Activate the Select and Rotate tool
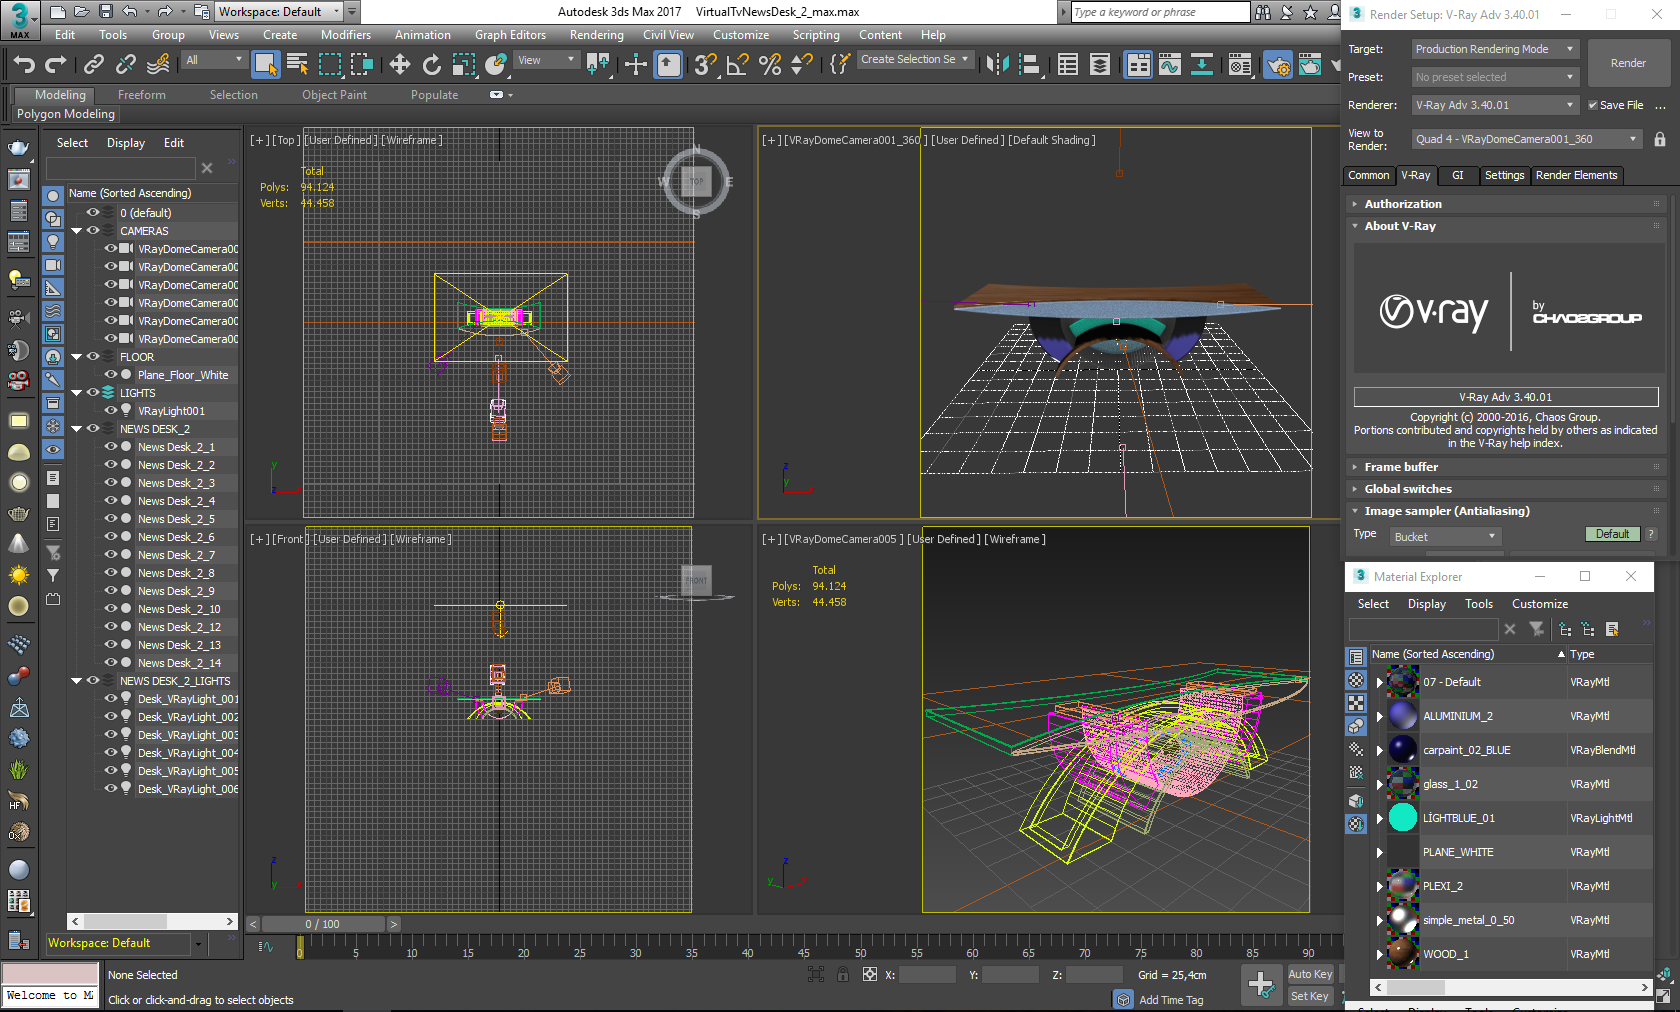This screenshot has height=1012, width=1680. (432, 65)
